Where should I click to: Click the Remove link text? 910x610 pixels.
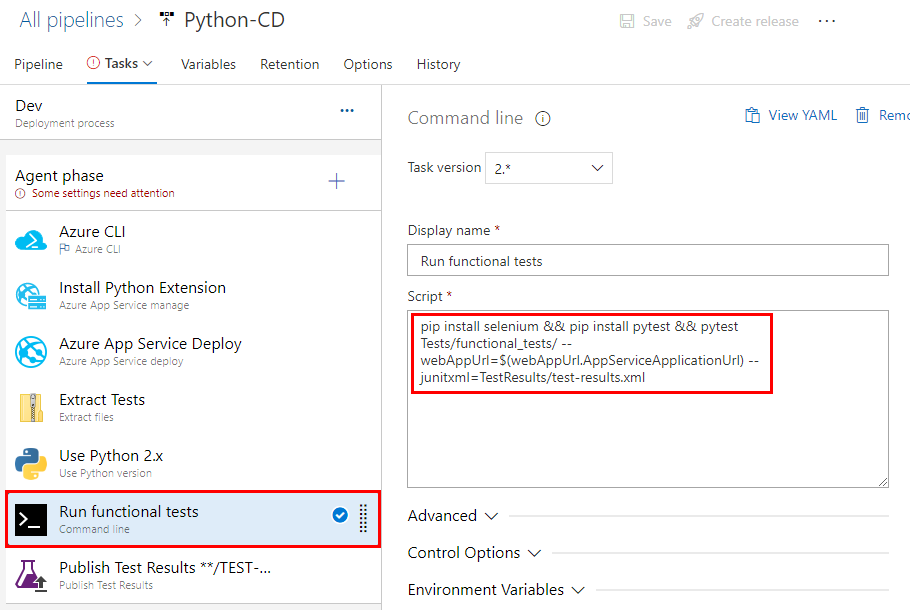click(894, 115)
